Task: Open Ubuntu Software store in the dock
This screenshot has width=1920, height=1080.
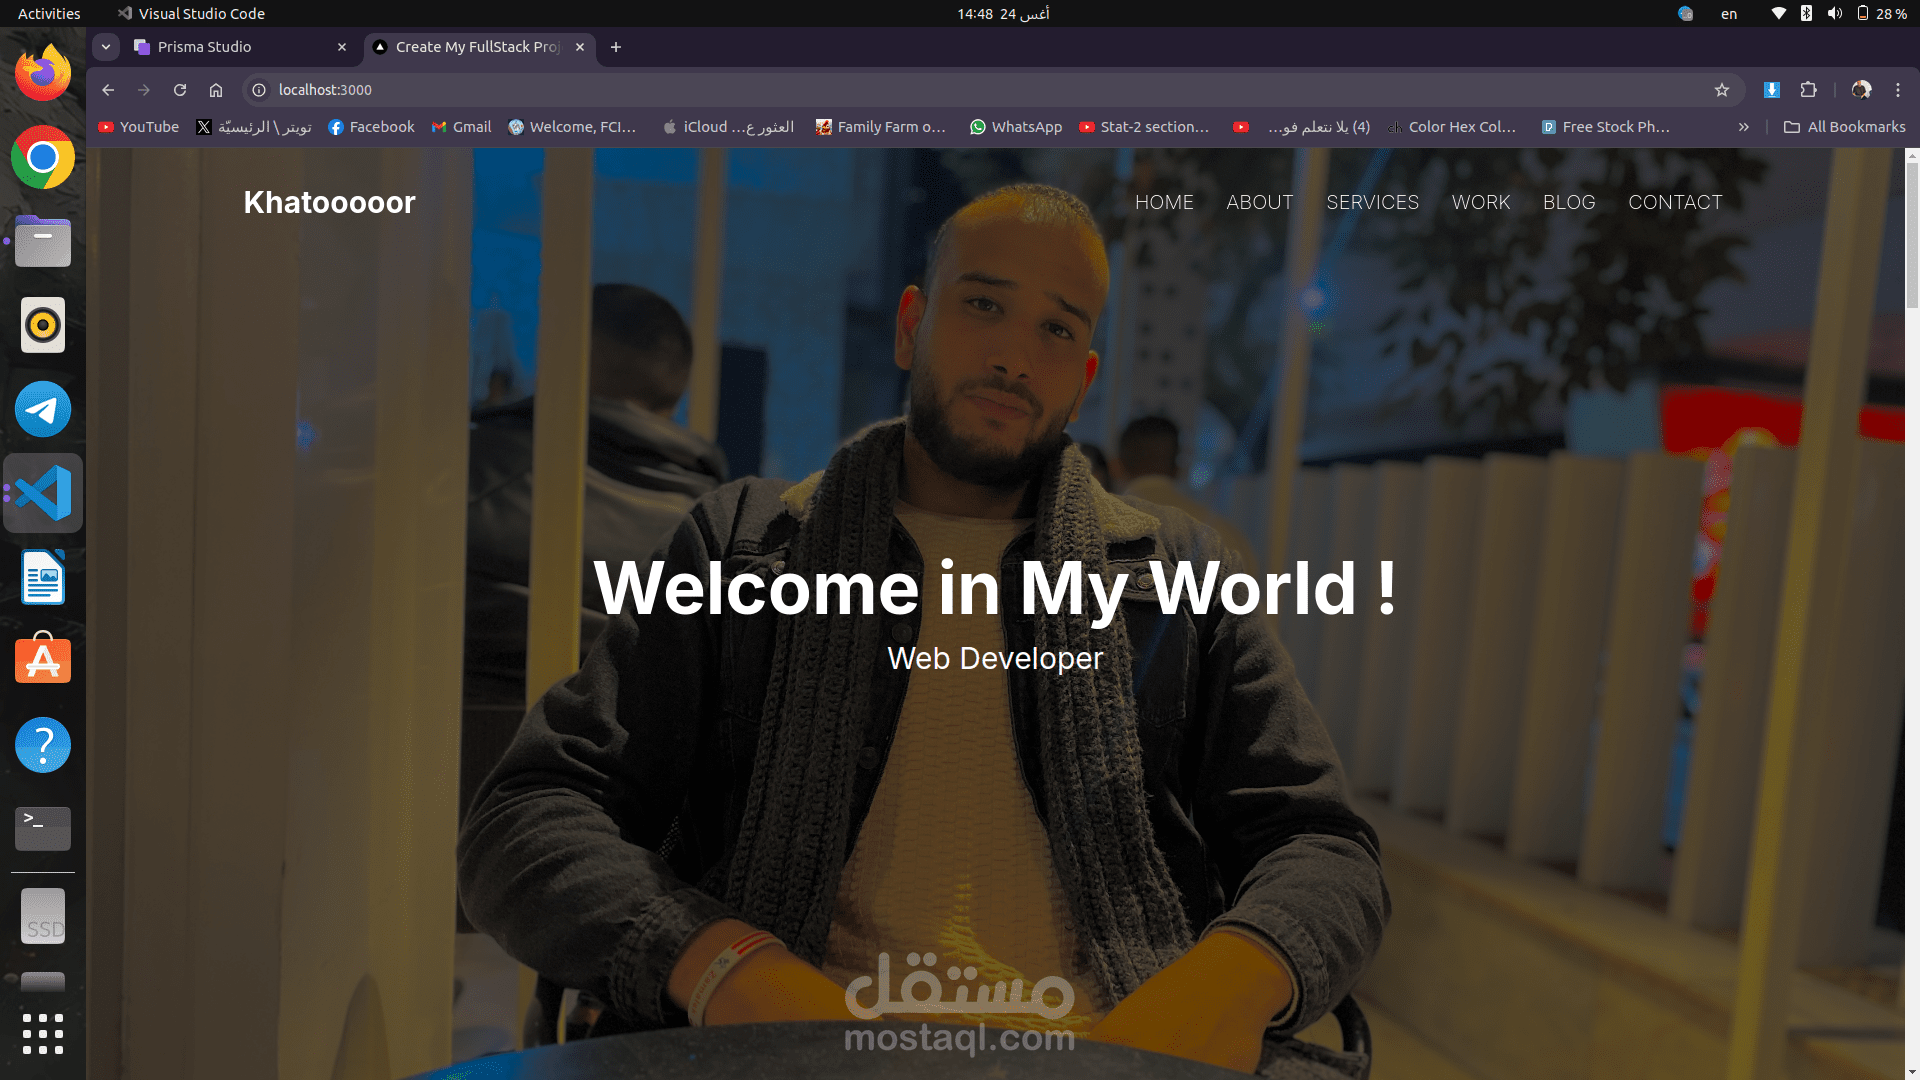Action: (x=43, y=659)
